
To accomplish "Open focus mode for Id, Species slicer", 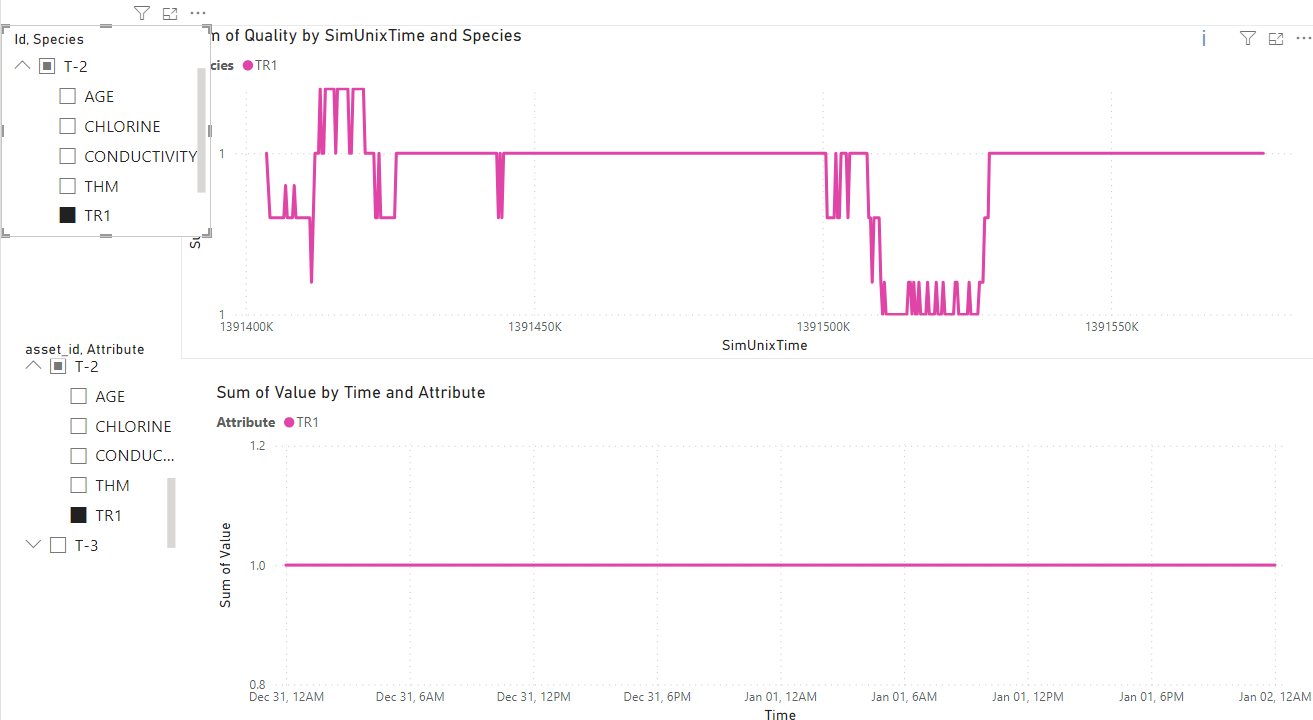I will click(x=170, y=14).
